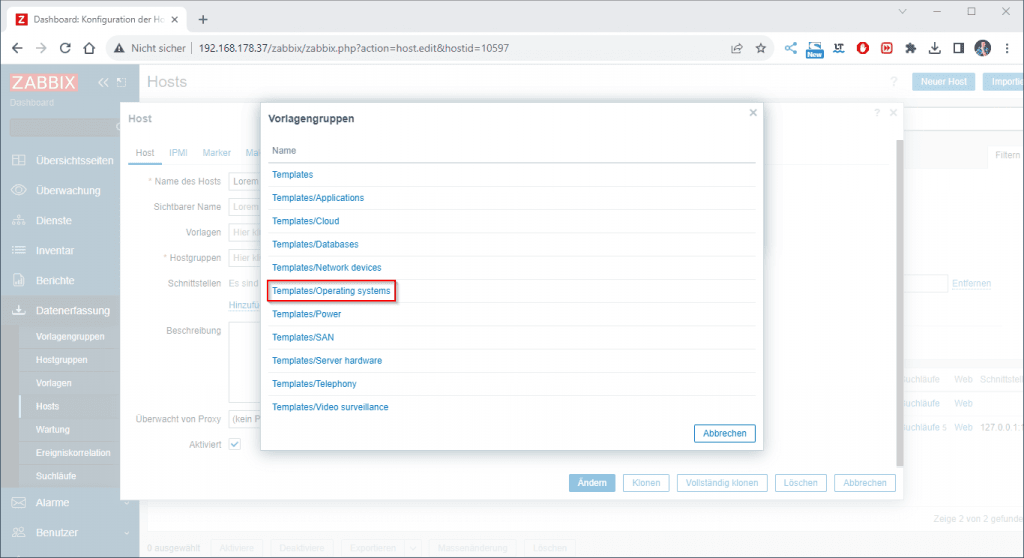Screen dimensions: 1024x558
Task: Open Templates/Databases template group
Action: 315,244
